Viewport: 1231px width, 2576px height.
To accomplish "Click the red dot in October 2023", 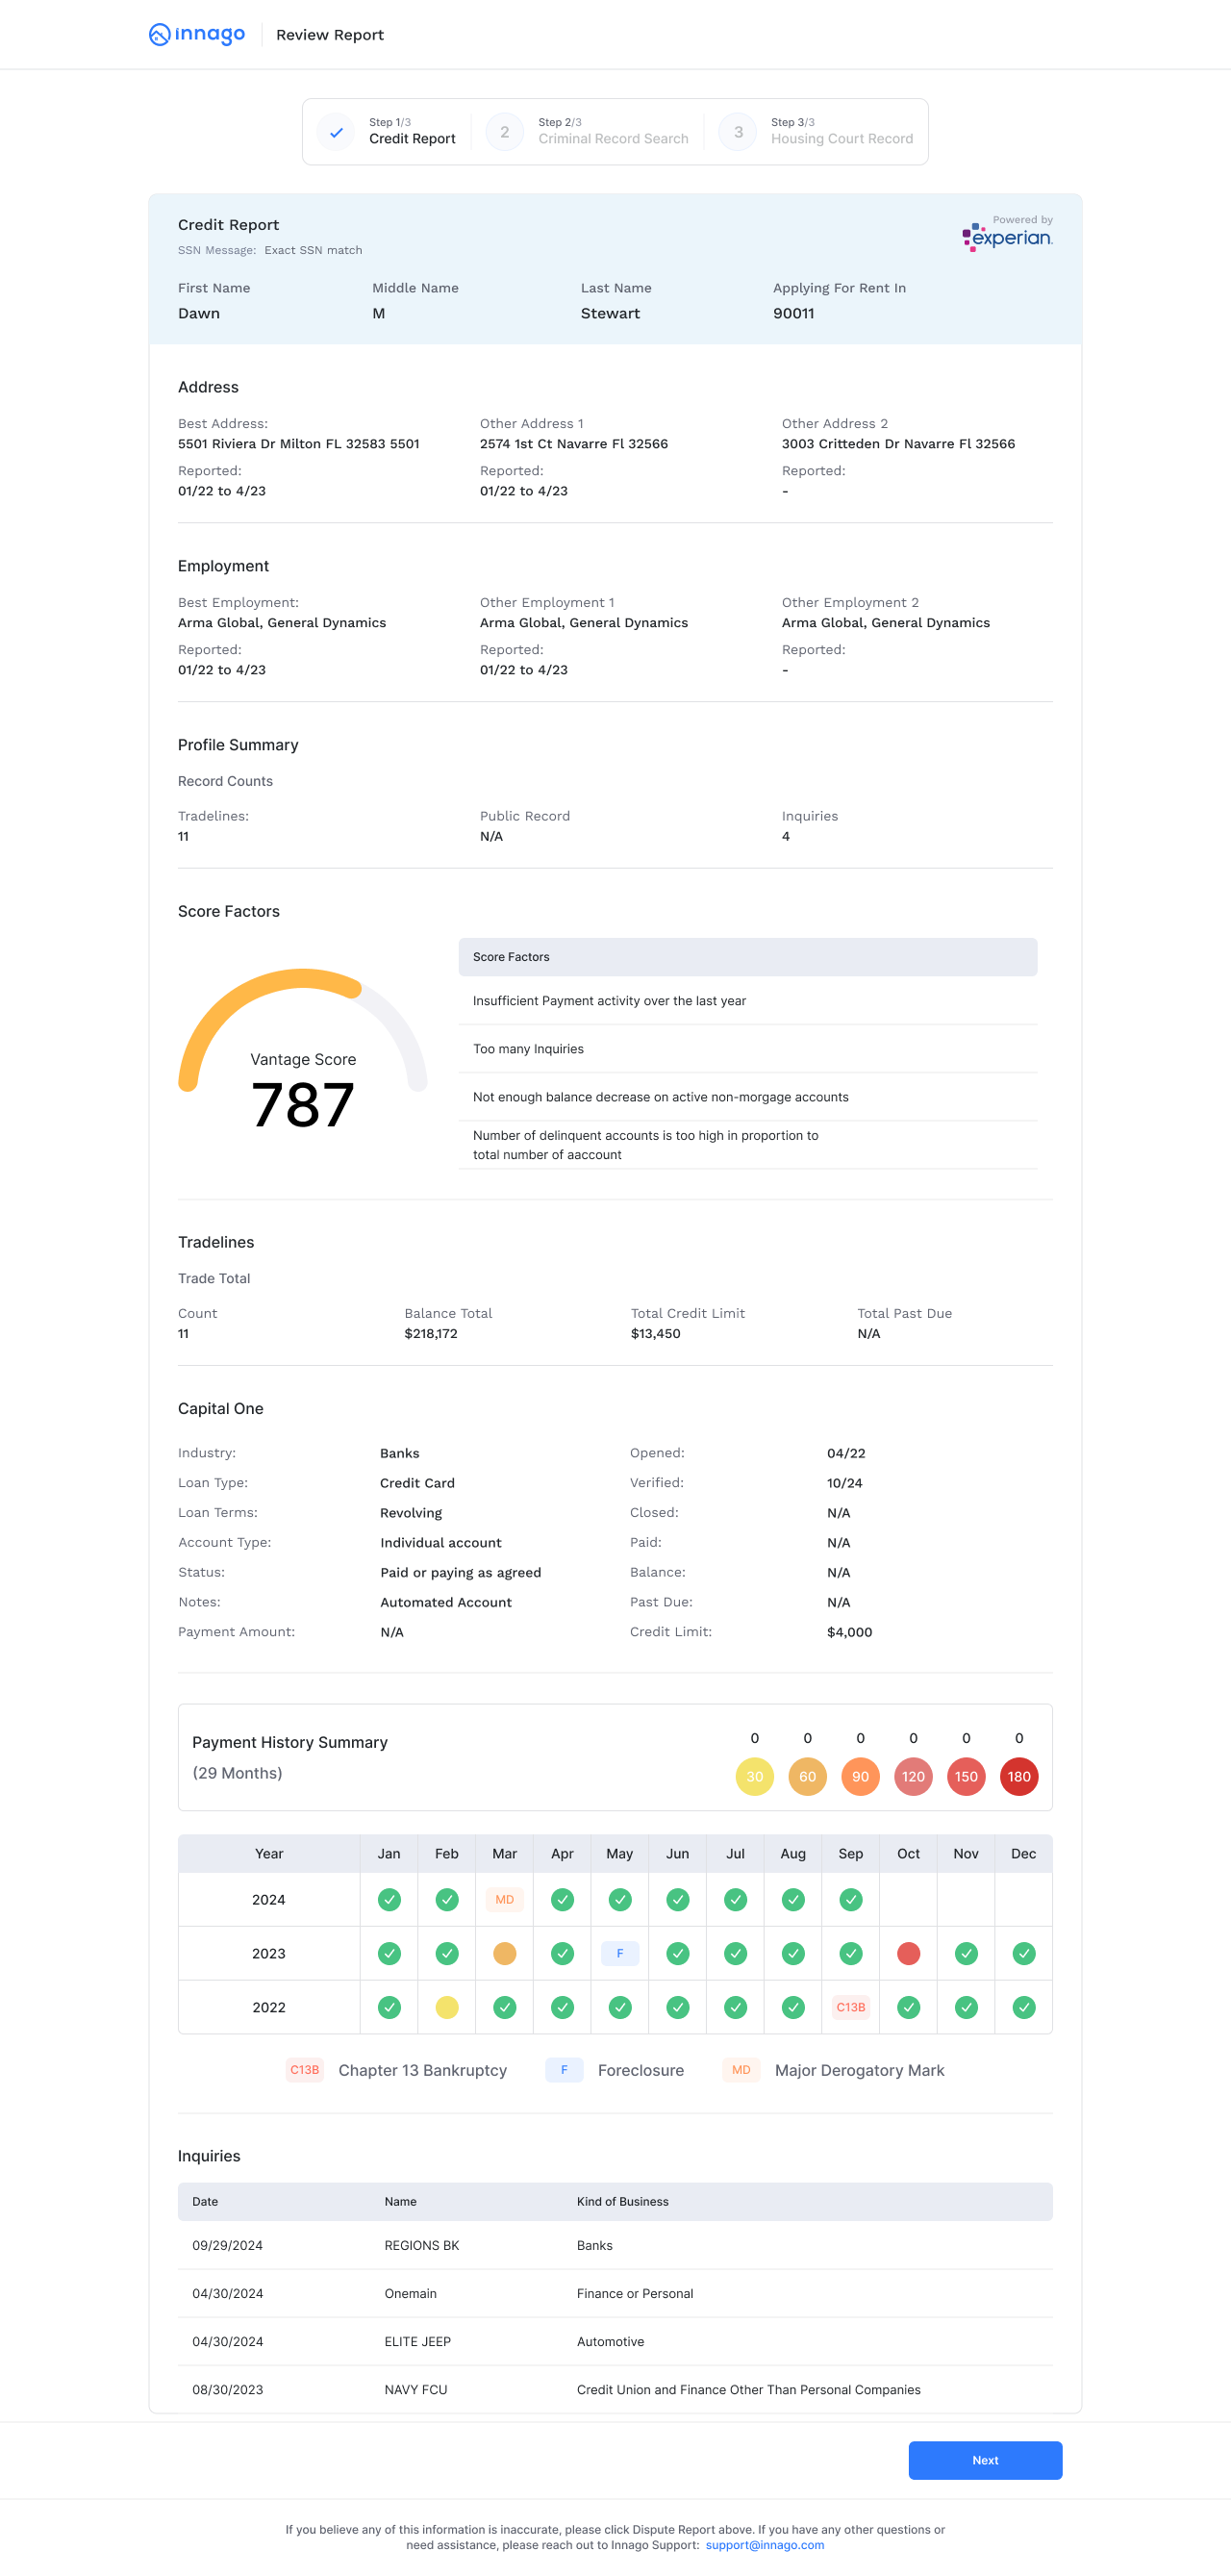I will pos(908,1953).
